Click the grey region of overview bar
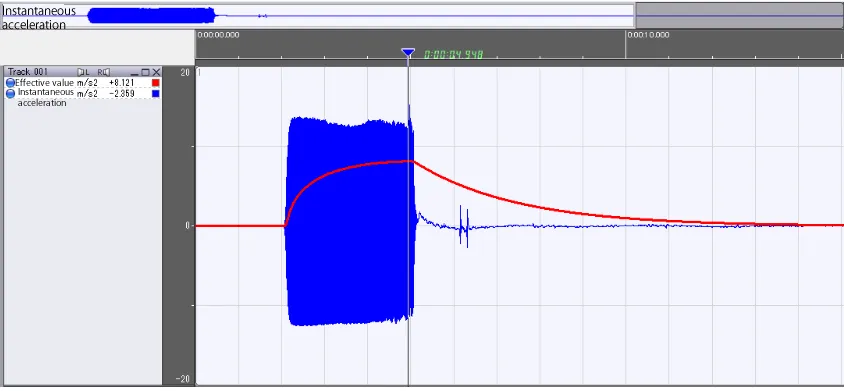 pyautogui.click(x=740, y=16)
